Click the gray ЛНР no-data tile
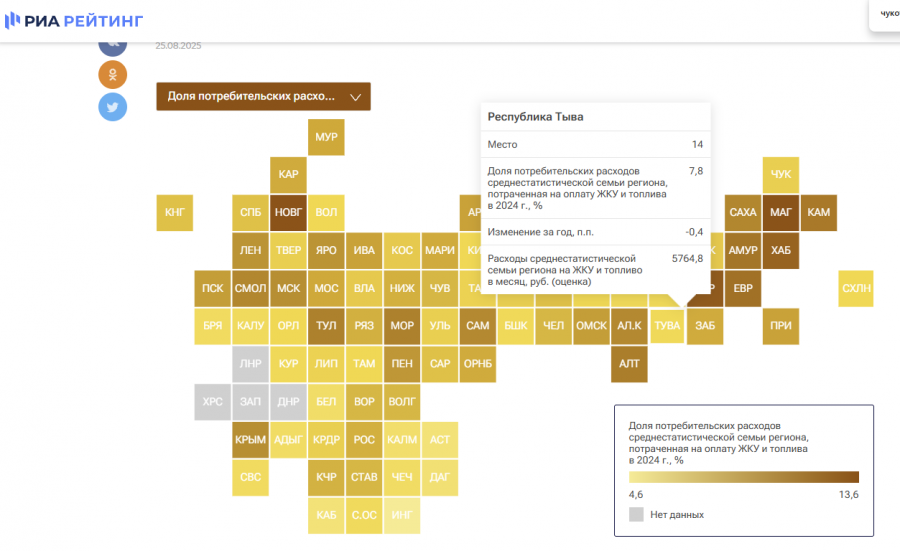Image resolution: width=900 pixels, height=551 pixels. (x=250, y=364)
